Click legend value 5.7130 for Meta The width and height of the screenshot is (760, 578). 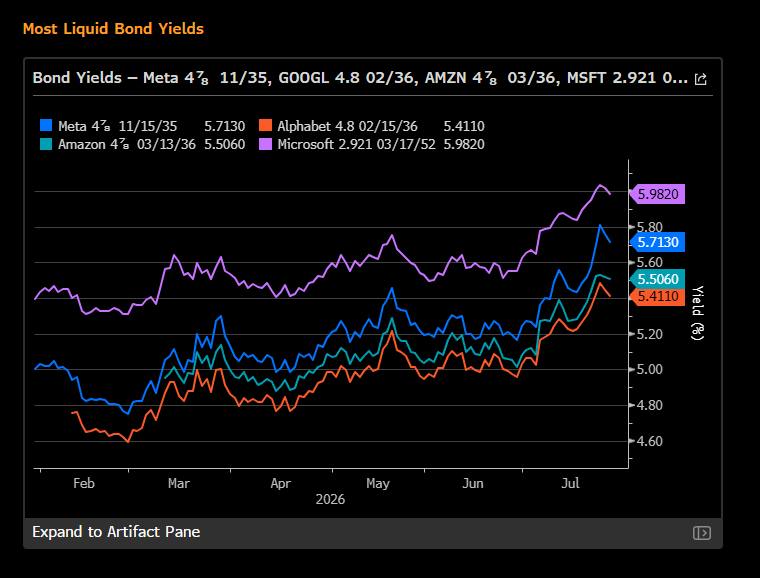coord(224,126)
